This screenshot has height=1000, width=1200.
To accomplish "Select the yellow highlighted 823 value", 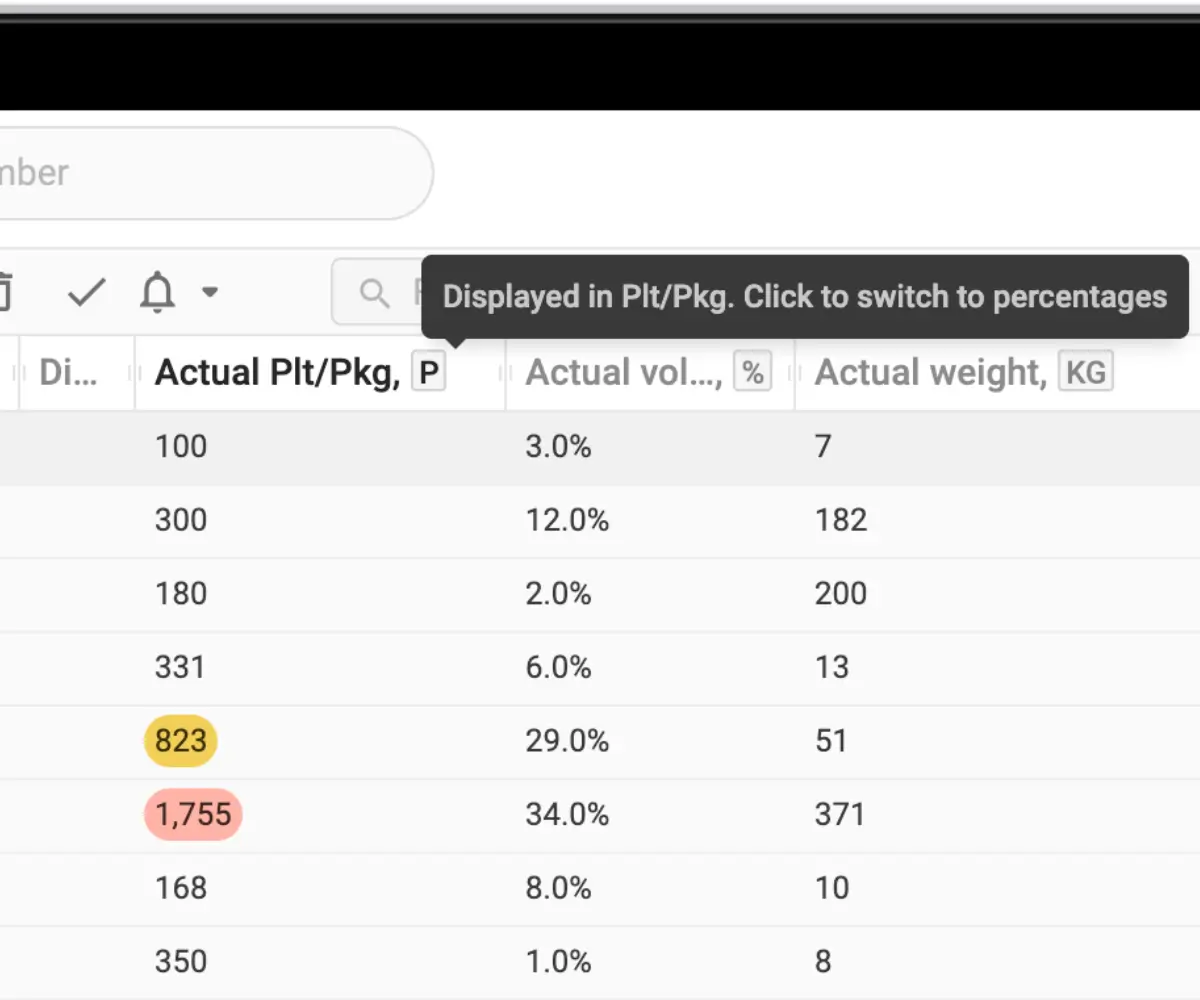I will tap(181, 741).
